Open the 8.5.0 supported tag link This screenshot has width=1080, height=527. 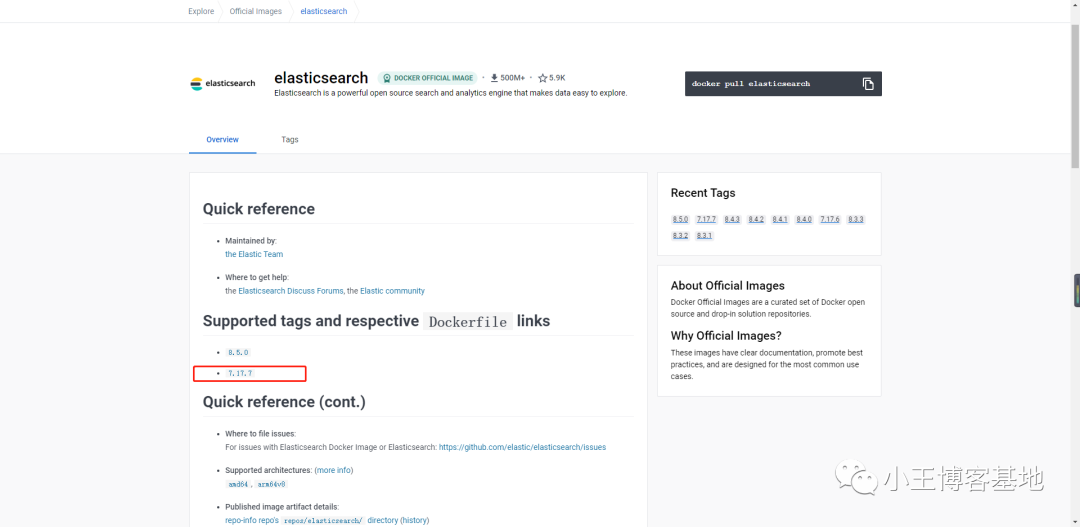pyautogui.click(x=238, y=353)
